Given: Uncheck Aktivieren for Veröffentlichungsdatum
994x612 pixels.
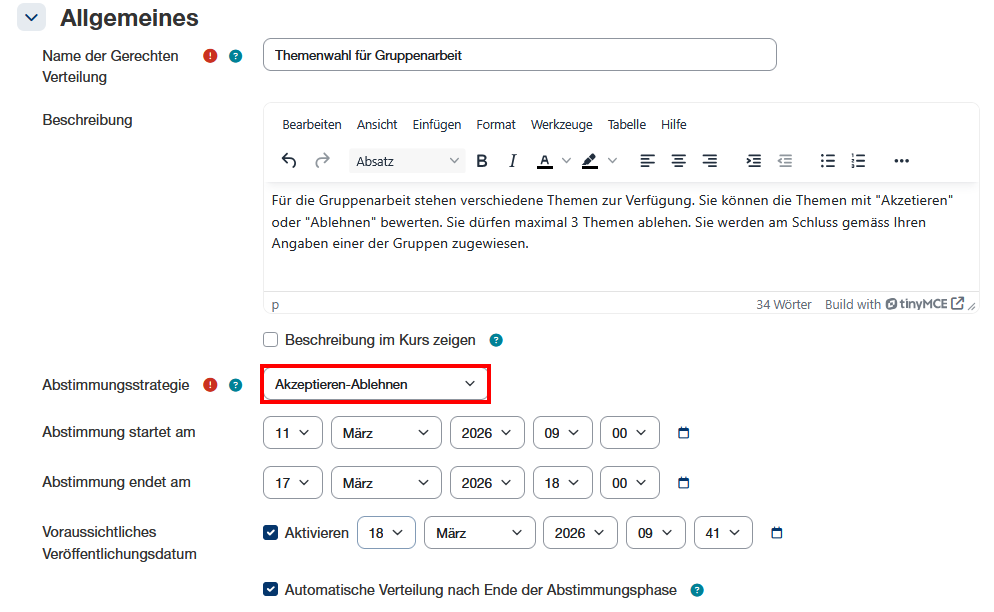Looking at the screenshot, I should coord(270,533).
